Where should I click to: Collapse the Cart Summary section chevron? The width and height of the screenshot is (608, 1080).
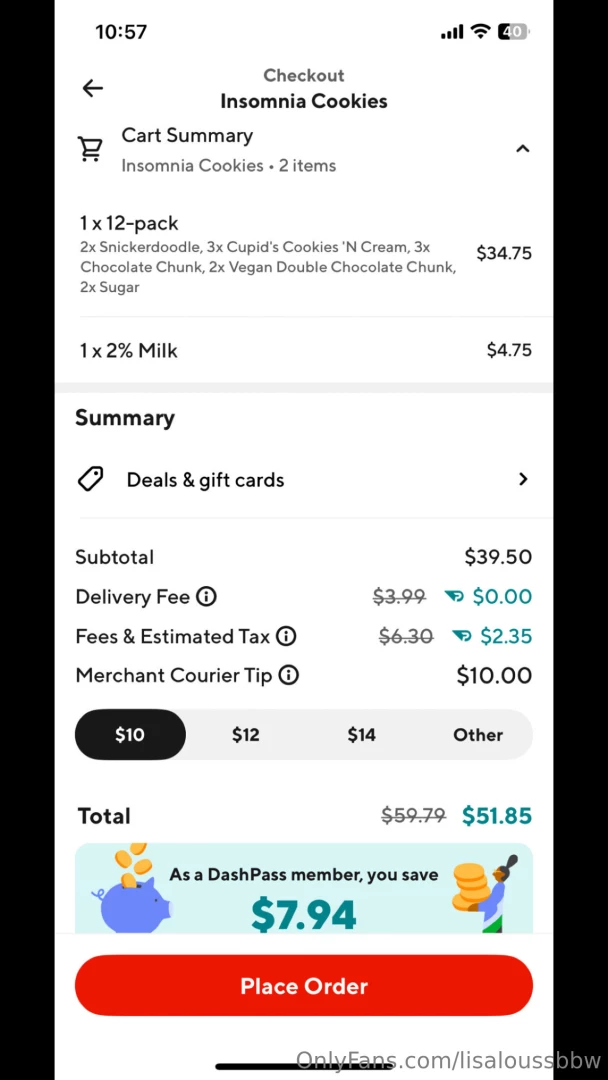[x=522, y=148]
